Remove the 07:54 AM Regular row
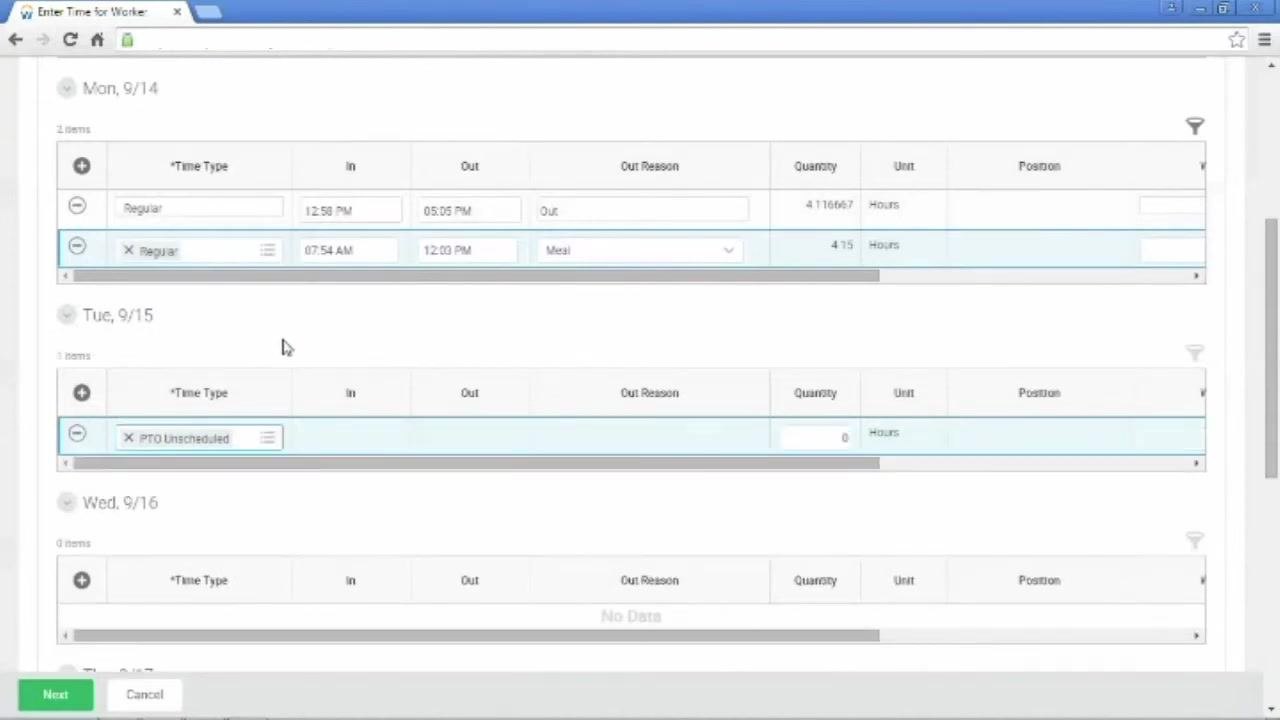The height and width of the screenshot is (720, 1280). [77, 246]
